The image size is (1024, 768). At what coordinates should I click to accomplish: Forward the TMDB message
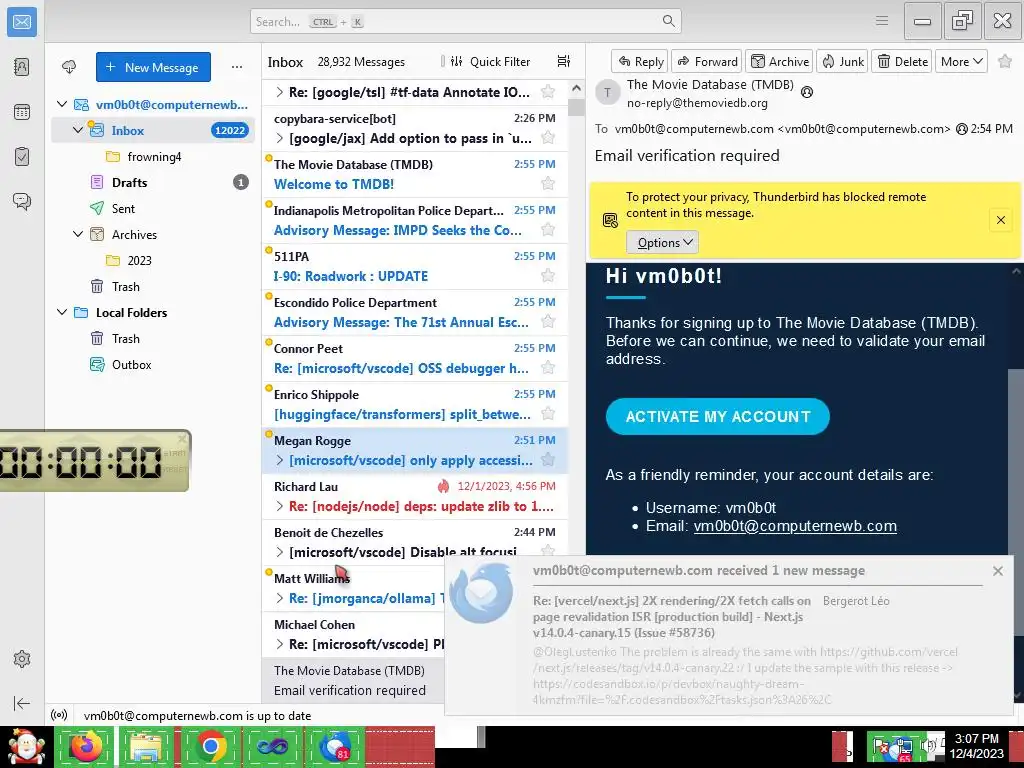[707, 61]
